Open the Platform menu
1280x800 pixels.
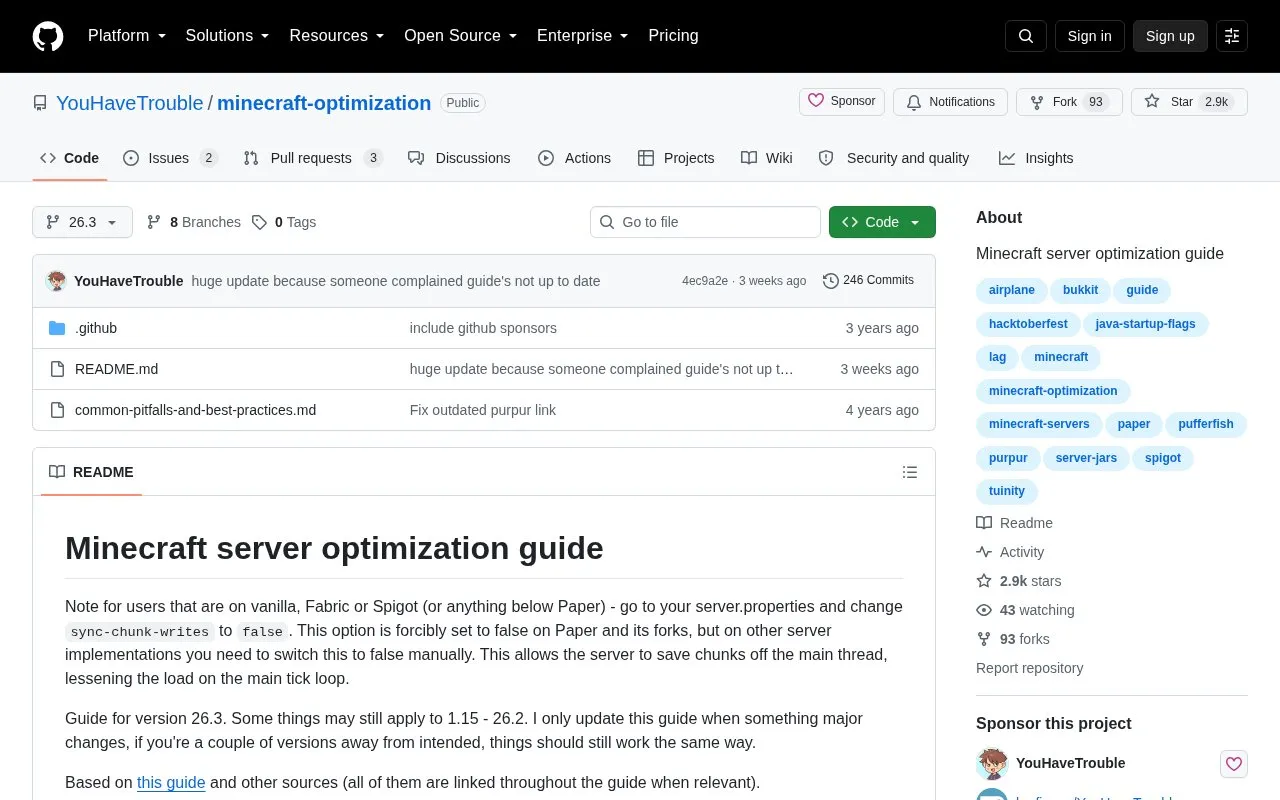tap(127, 36)
